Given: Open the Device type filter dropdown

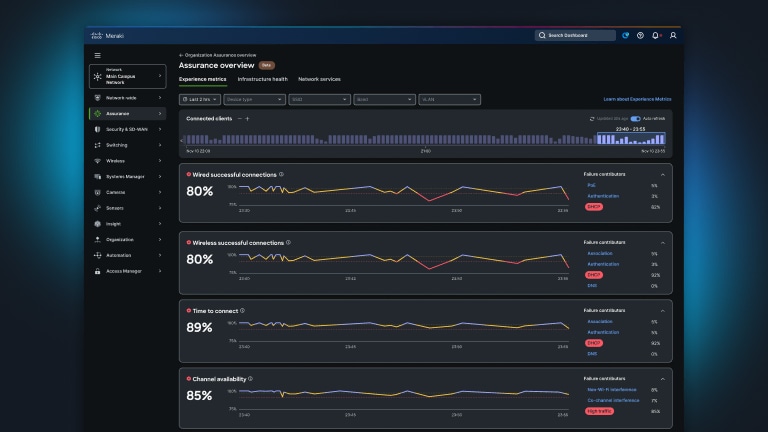Looking at the screenshot, I should click(x=254, y=99).
